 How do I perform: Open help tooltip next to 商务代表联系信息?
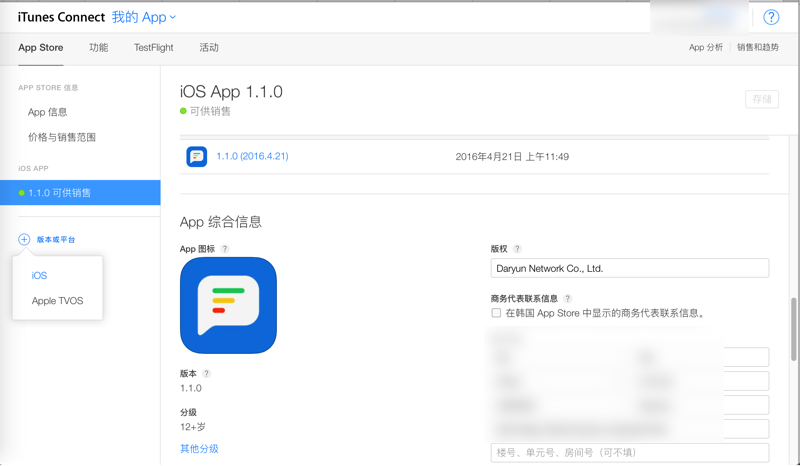click(567, 299)
